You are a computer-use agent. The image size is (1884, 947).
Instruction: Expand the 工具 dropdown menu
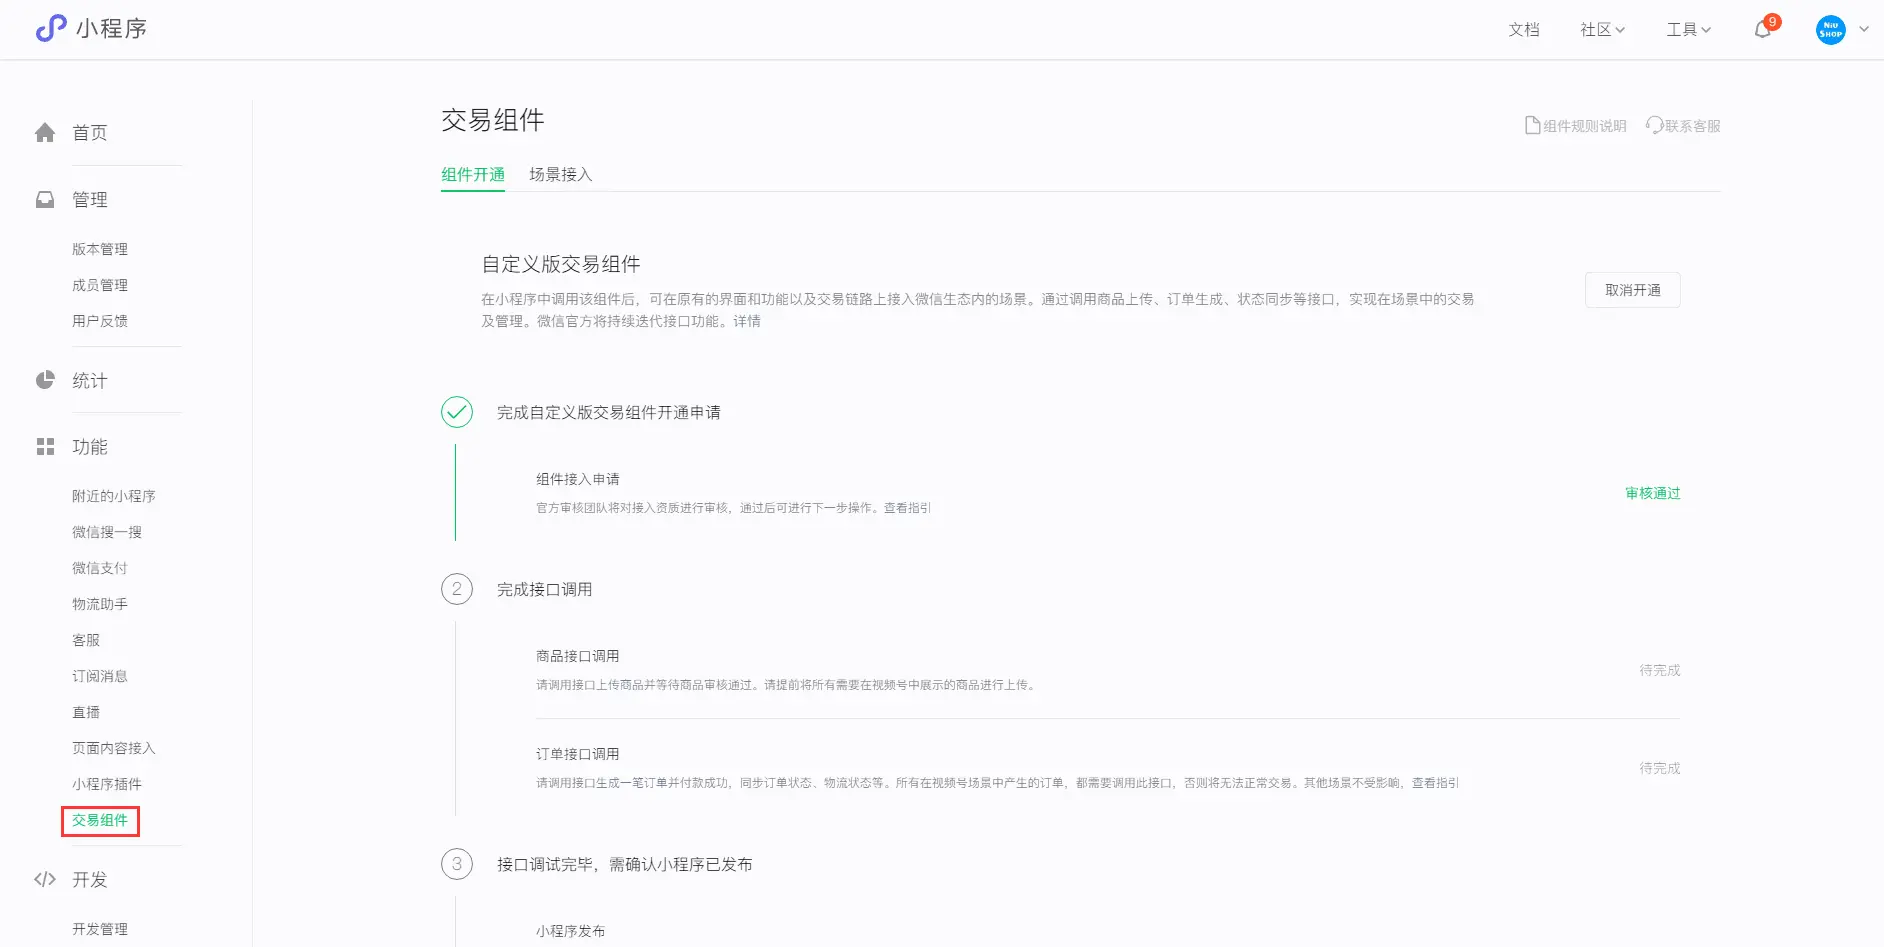point(1688,30)
